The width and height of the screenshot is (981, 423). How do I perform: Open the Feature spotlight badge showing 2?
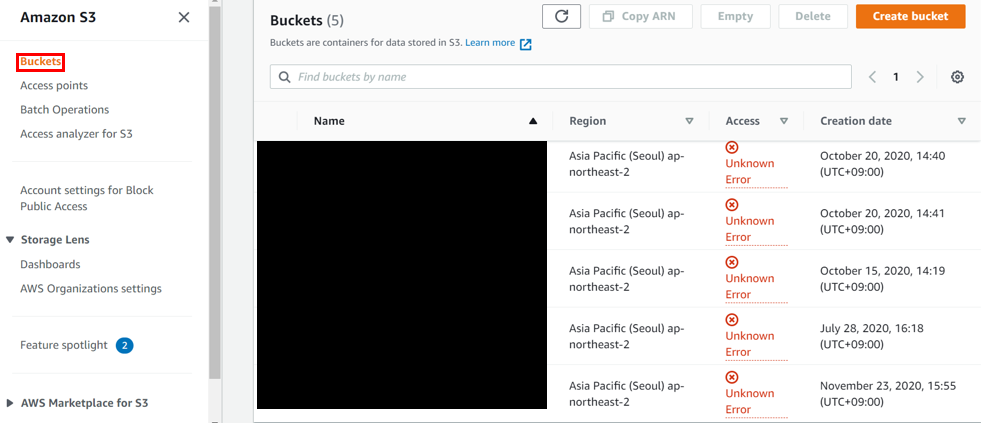point(125,345)
